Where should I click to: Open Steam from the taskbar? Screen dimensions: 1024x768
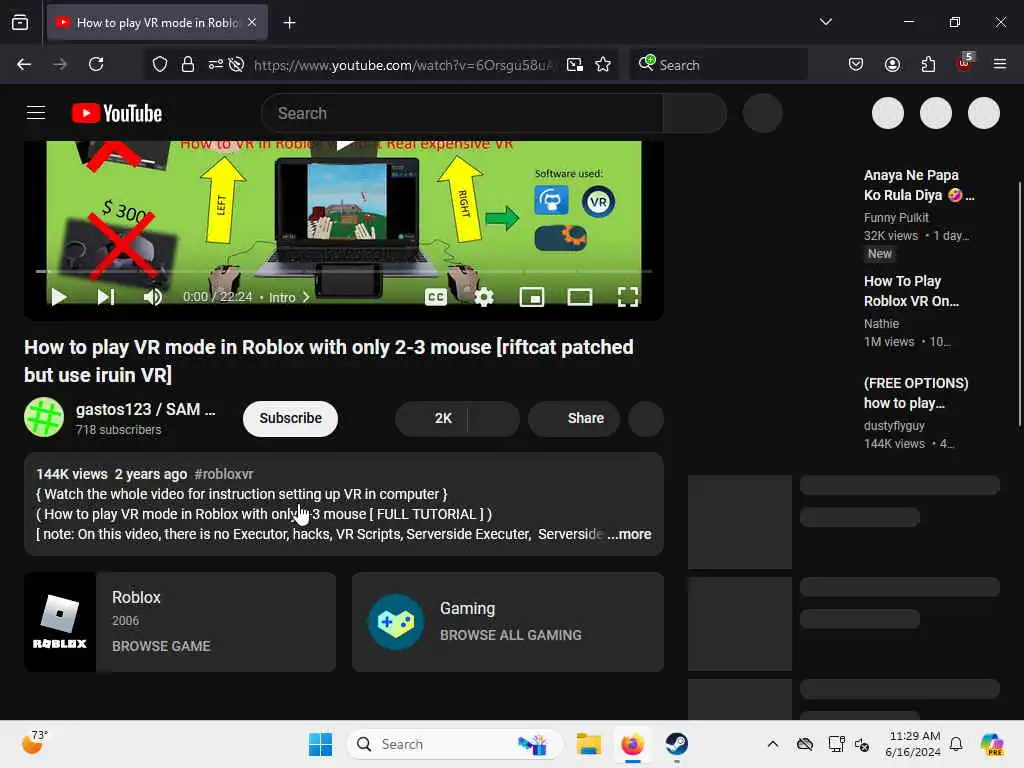pyautogui.click(x=677, y=744)
